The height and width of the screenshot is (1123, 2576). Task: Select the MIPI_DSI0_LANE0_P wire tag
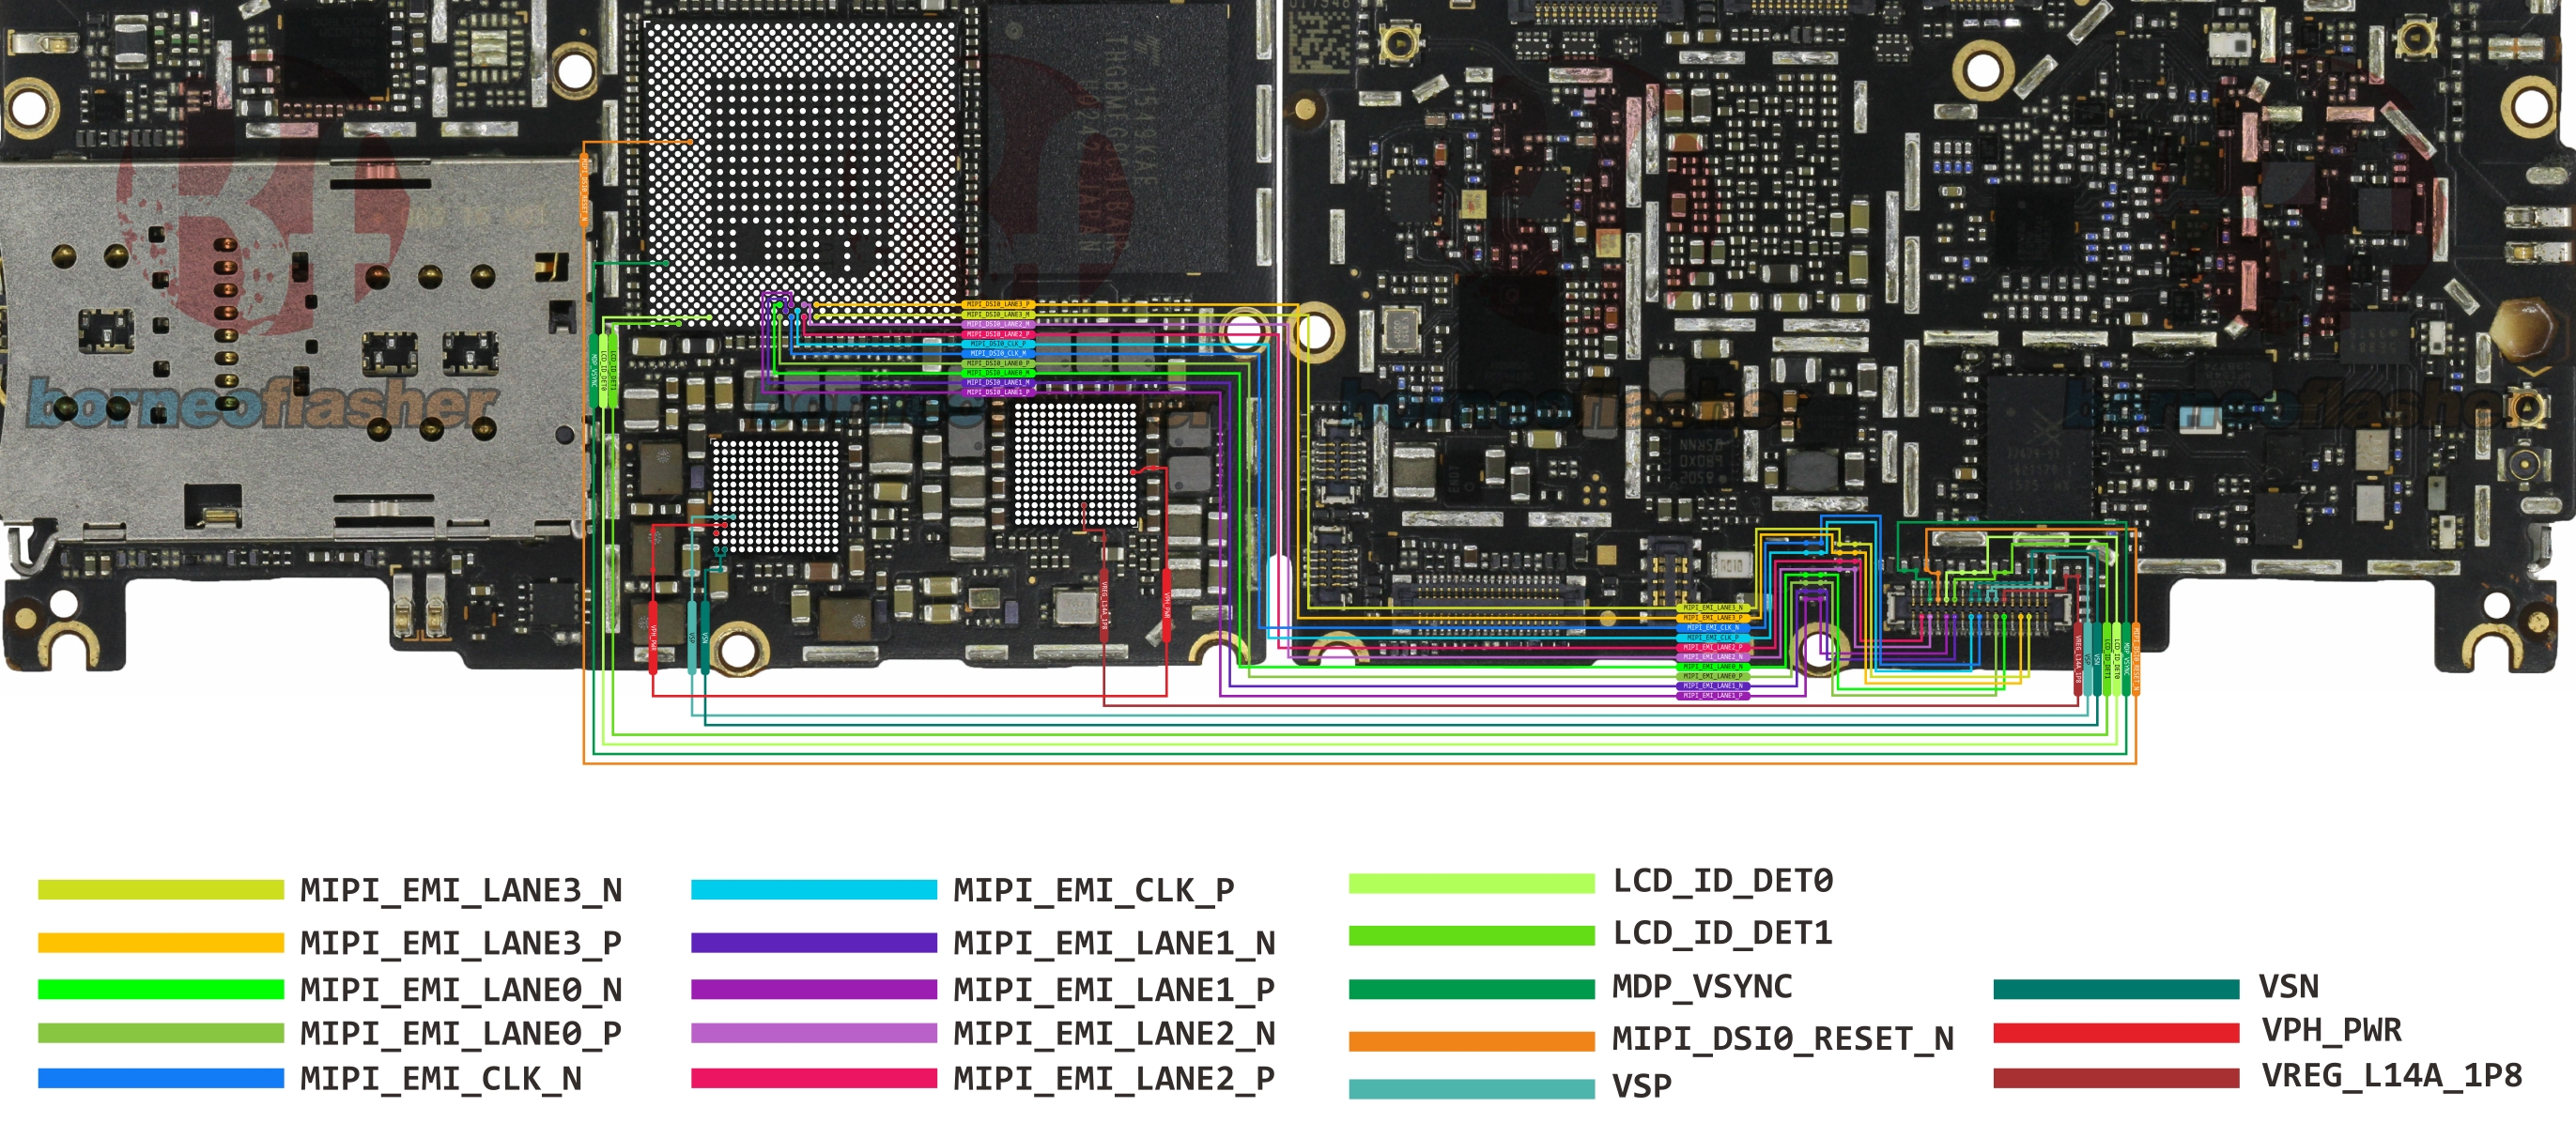pos(999,363)
